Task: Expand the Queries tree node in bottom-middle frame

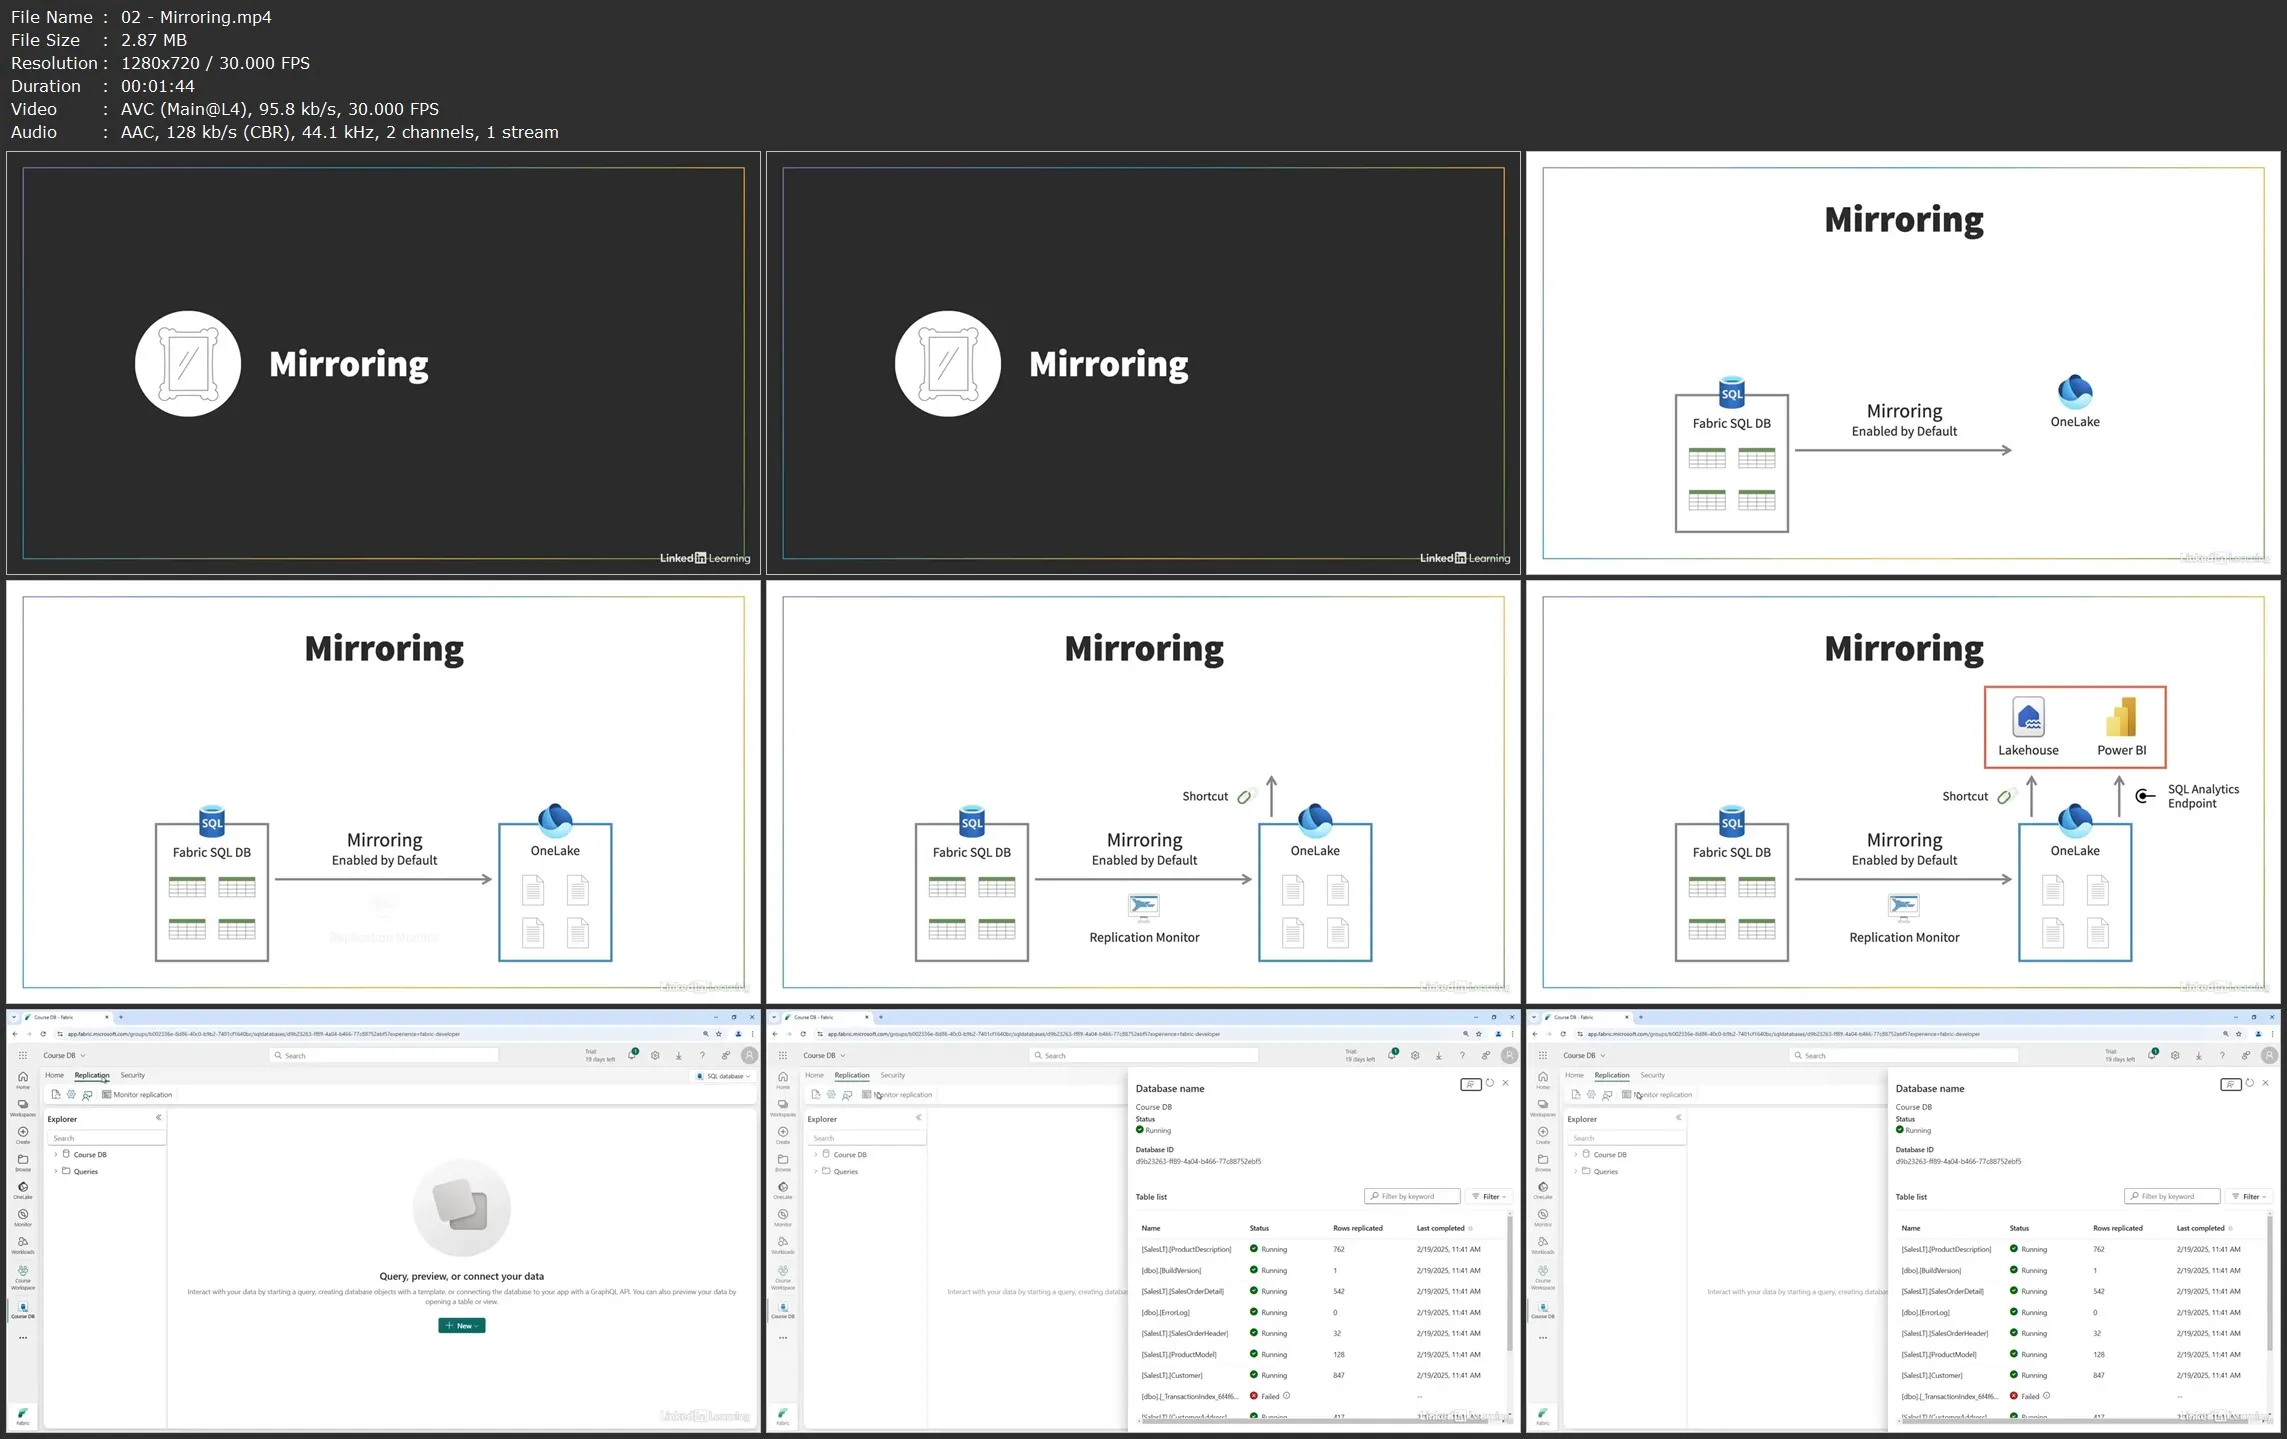Action: (816, 1171)
